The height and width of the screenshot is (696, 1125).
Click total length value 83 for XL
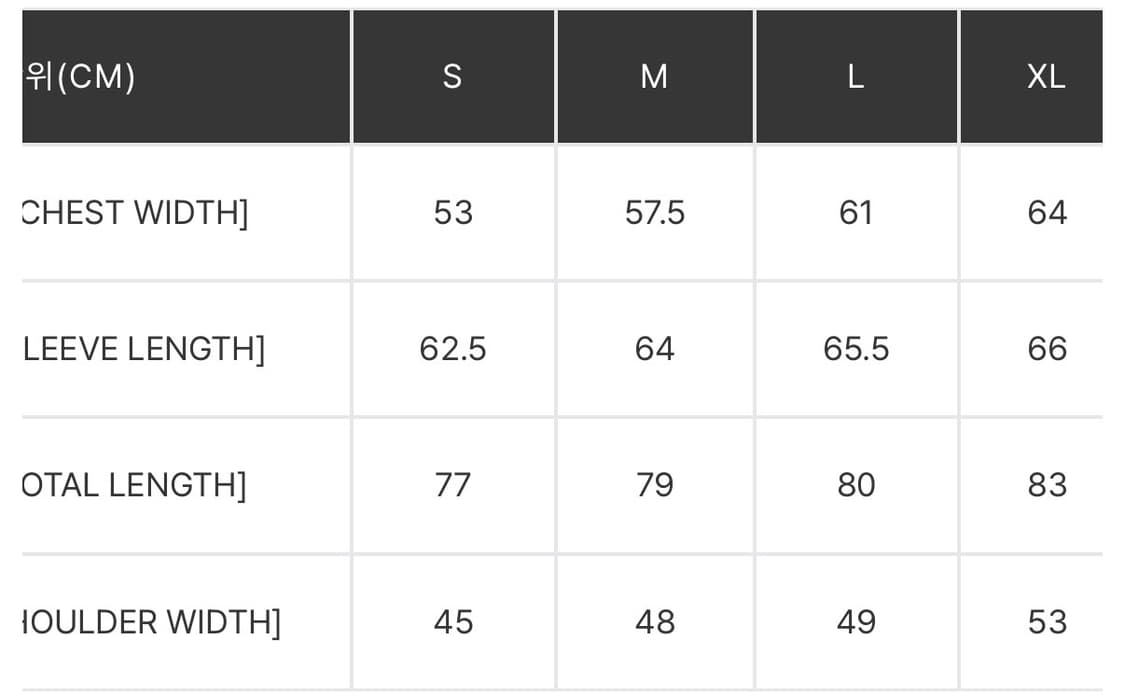click(1047, 485)
